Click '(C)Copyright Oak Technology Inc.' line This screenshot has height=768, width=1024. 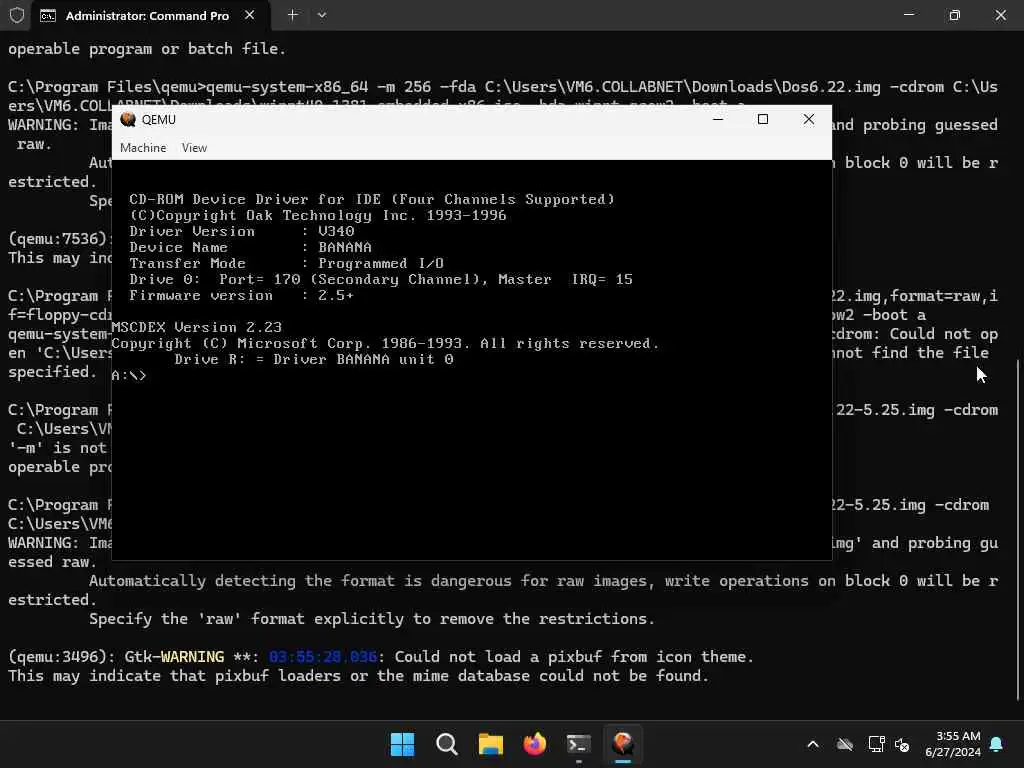(x=317, y=216)
